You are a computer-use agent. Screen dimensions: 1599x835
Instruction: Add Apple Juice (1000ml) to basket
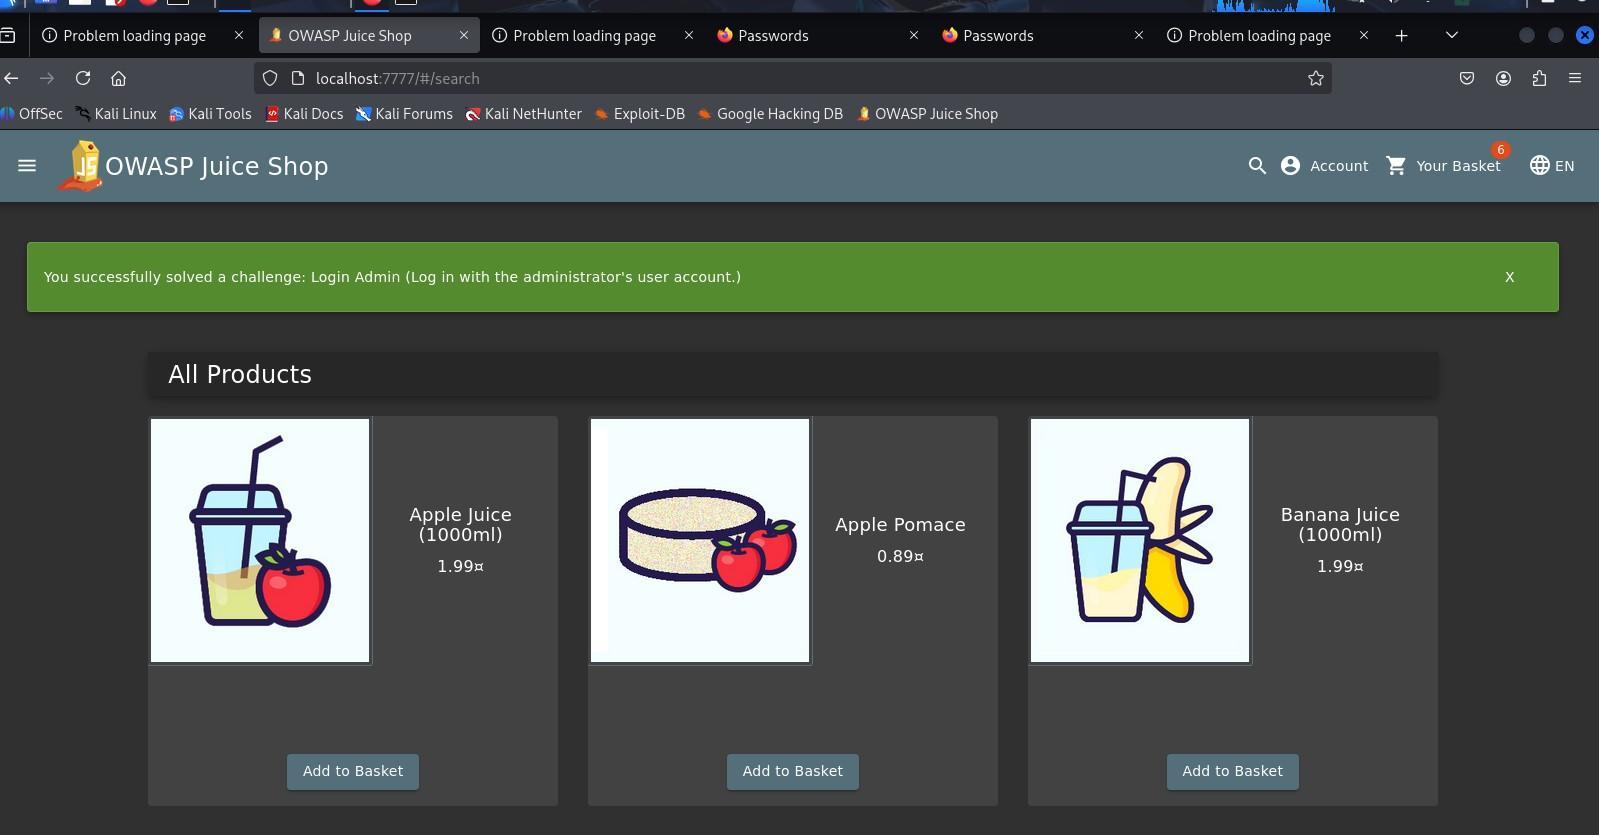[353, 771]
